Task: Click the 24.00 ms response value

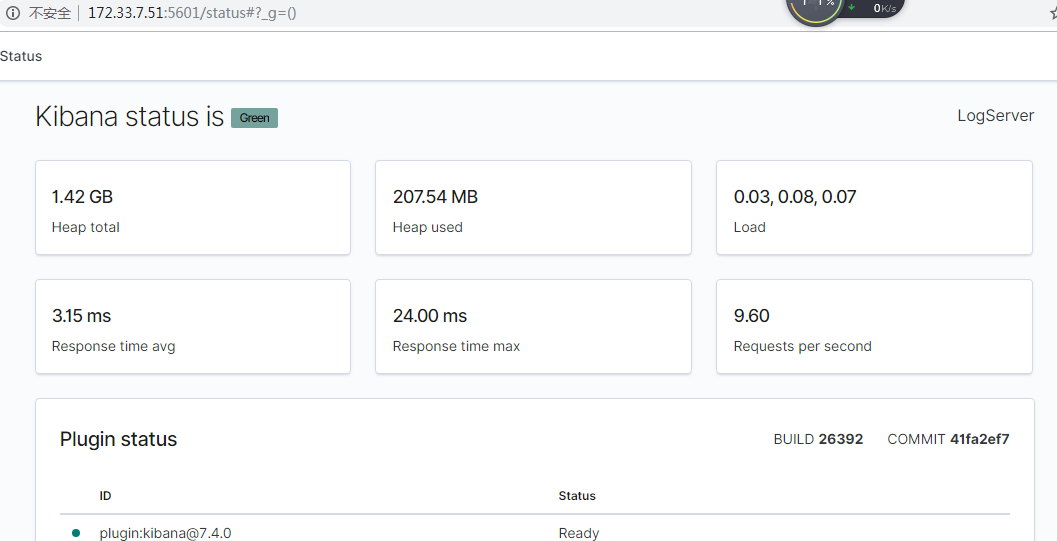Action: tap(430, 316)
